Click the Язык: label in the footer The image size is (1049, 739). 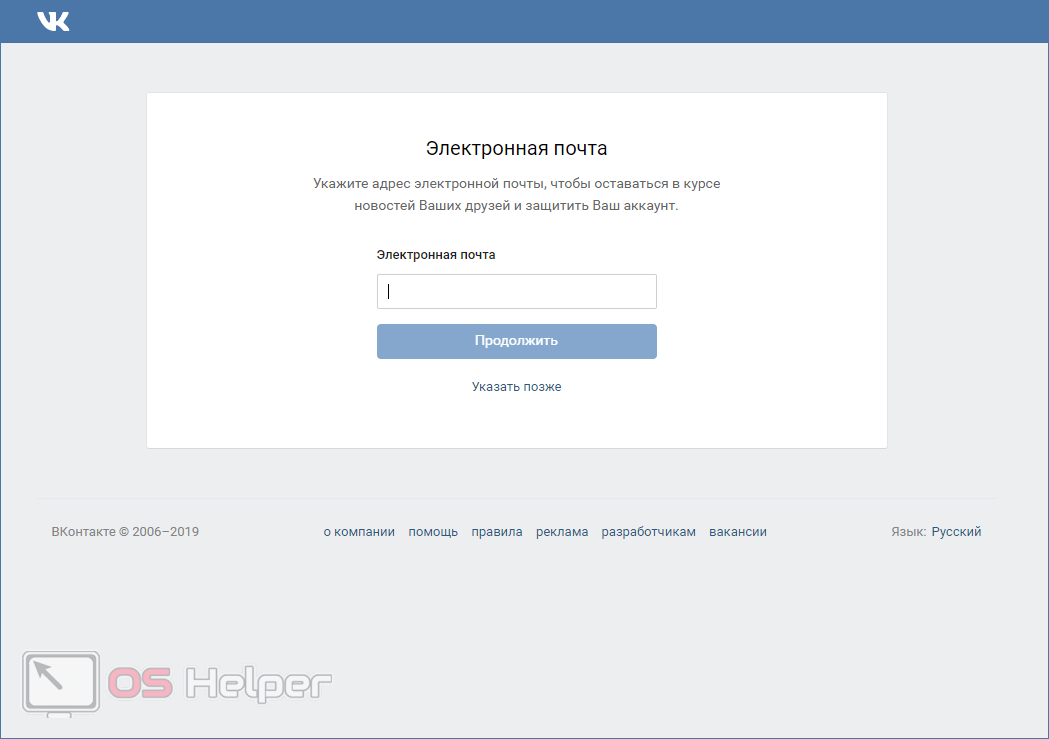coord(908,532)
